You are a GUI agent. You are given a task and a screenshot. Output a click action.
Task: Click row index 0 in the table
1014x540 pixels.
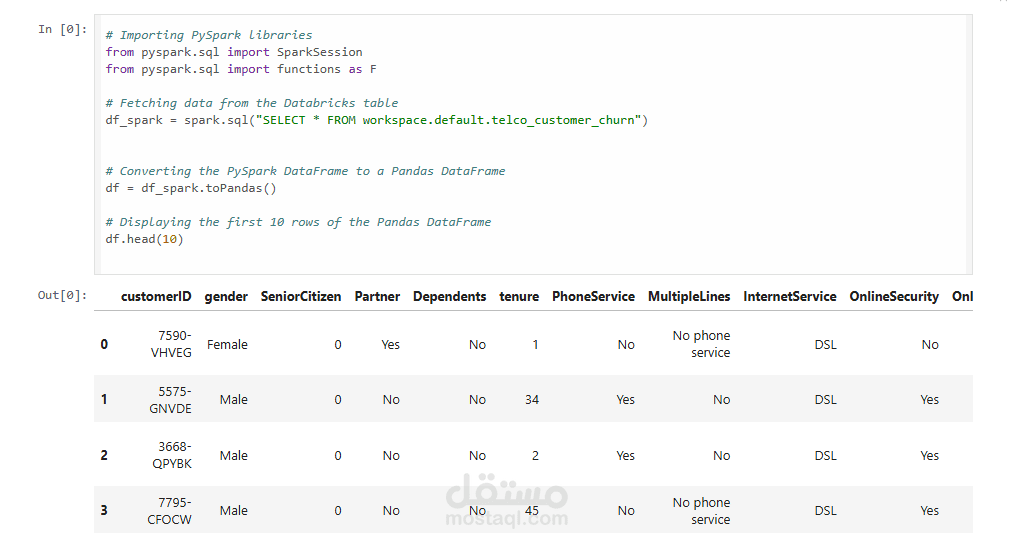click(104, 344)
